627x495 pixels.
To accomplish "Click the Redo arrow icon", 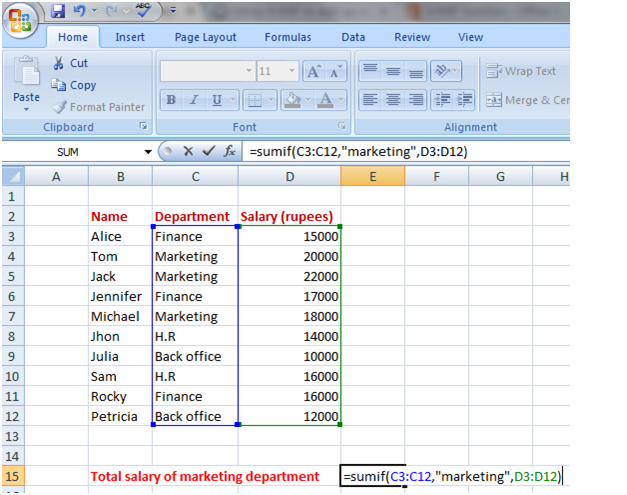I will click(111, 11).
